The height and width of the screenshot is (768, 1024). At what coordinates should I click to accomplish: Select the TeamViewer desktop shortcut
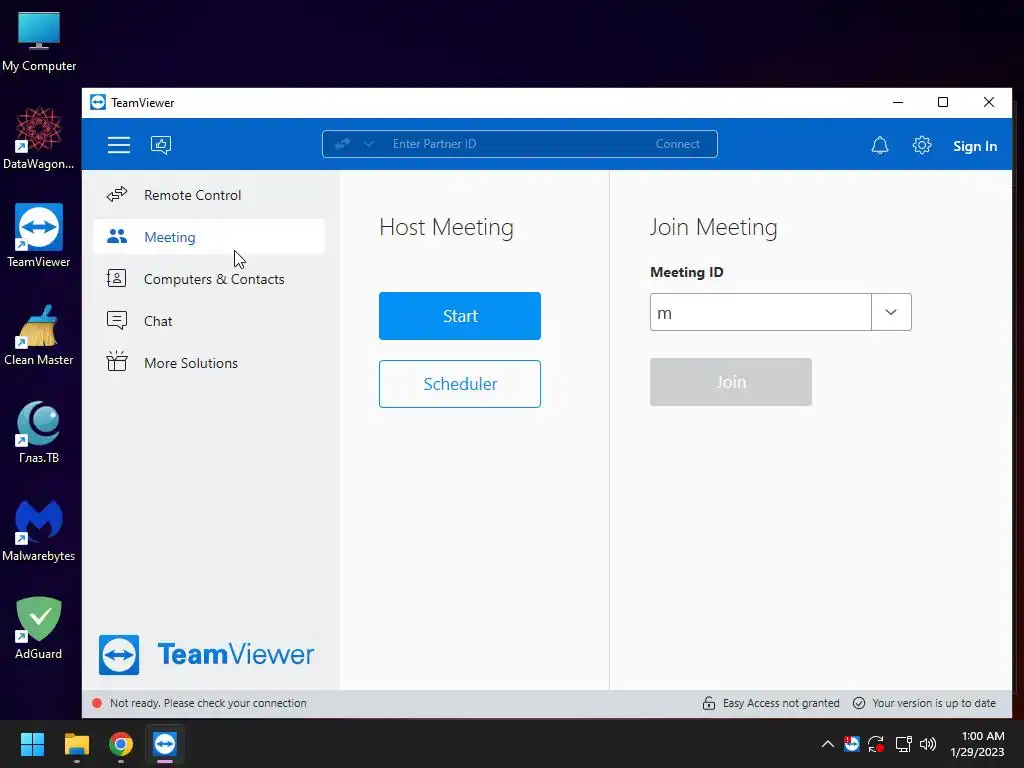click(39, 236)
